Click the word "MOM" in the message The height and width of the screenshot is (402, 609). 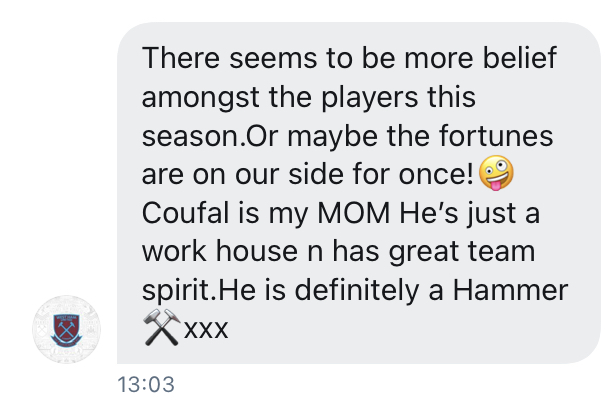(353, 213)
